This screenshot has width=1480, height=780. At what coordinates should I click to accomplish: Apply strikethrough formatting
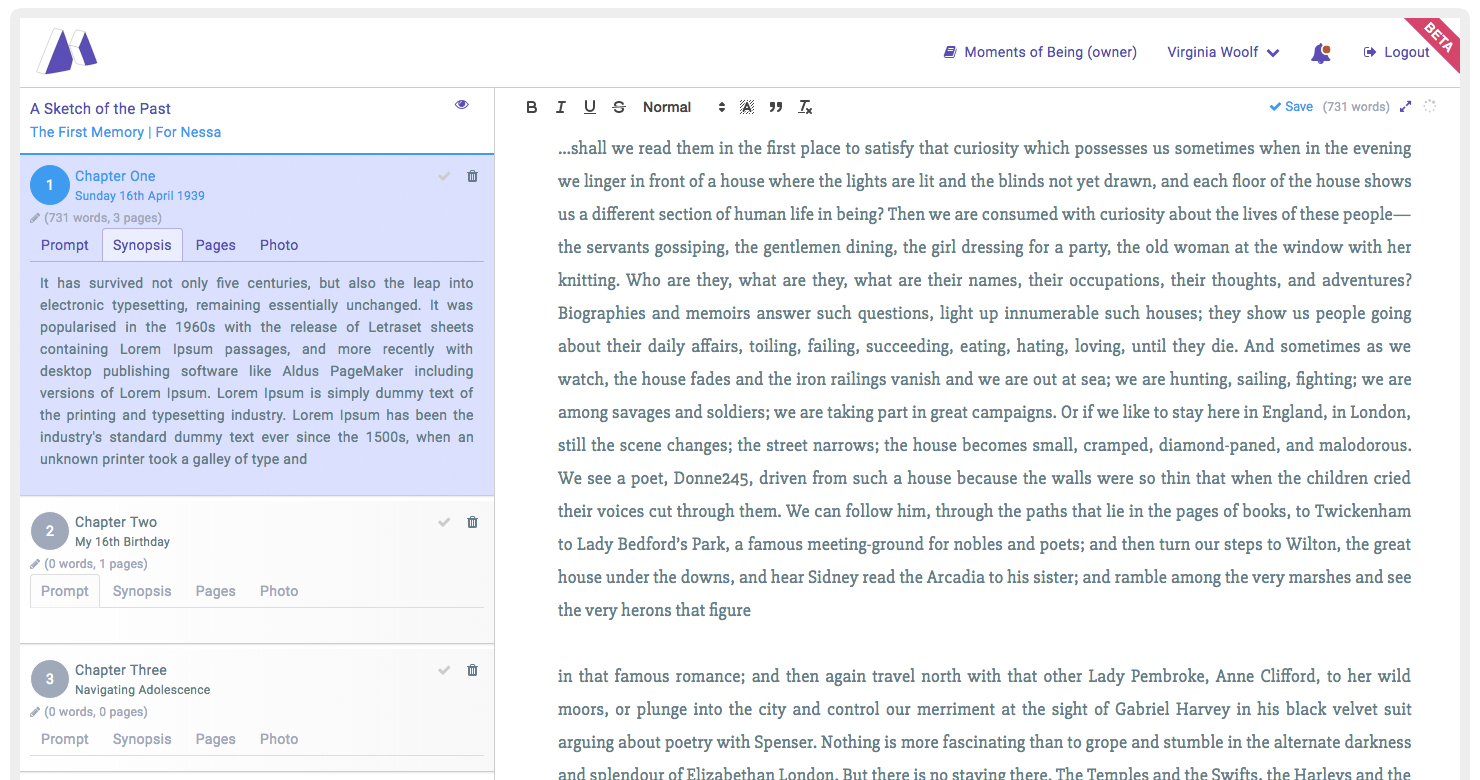(x=619, y=107)
